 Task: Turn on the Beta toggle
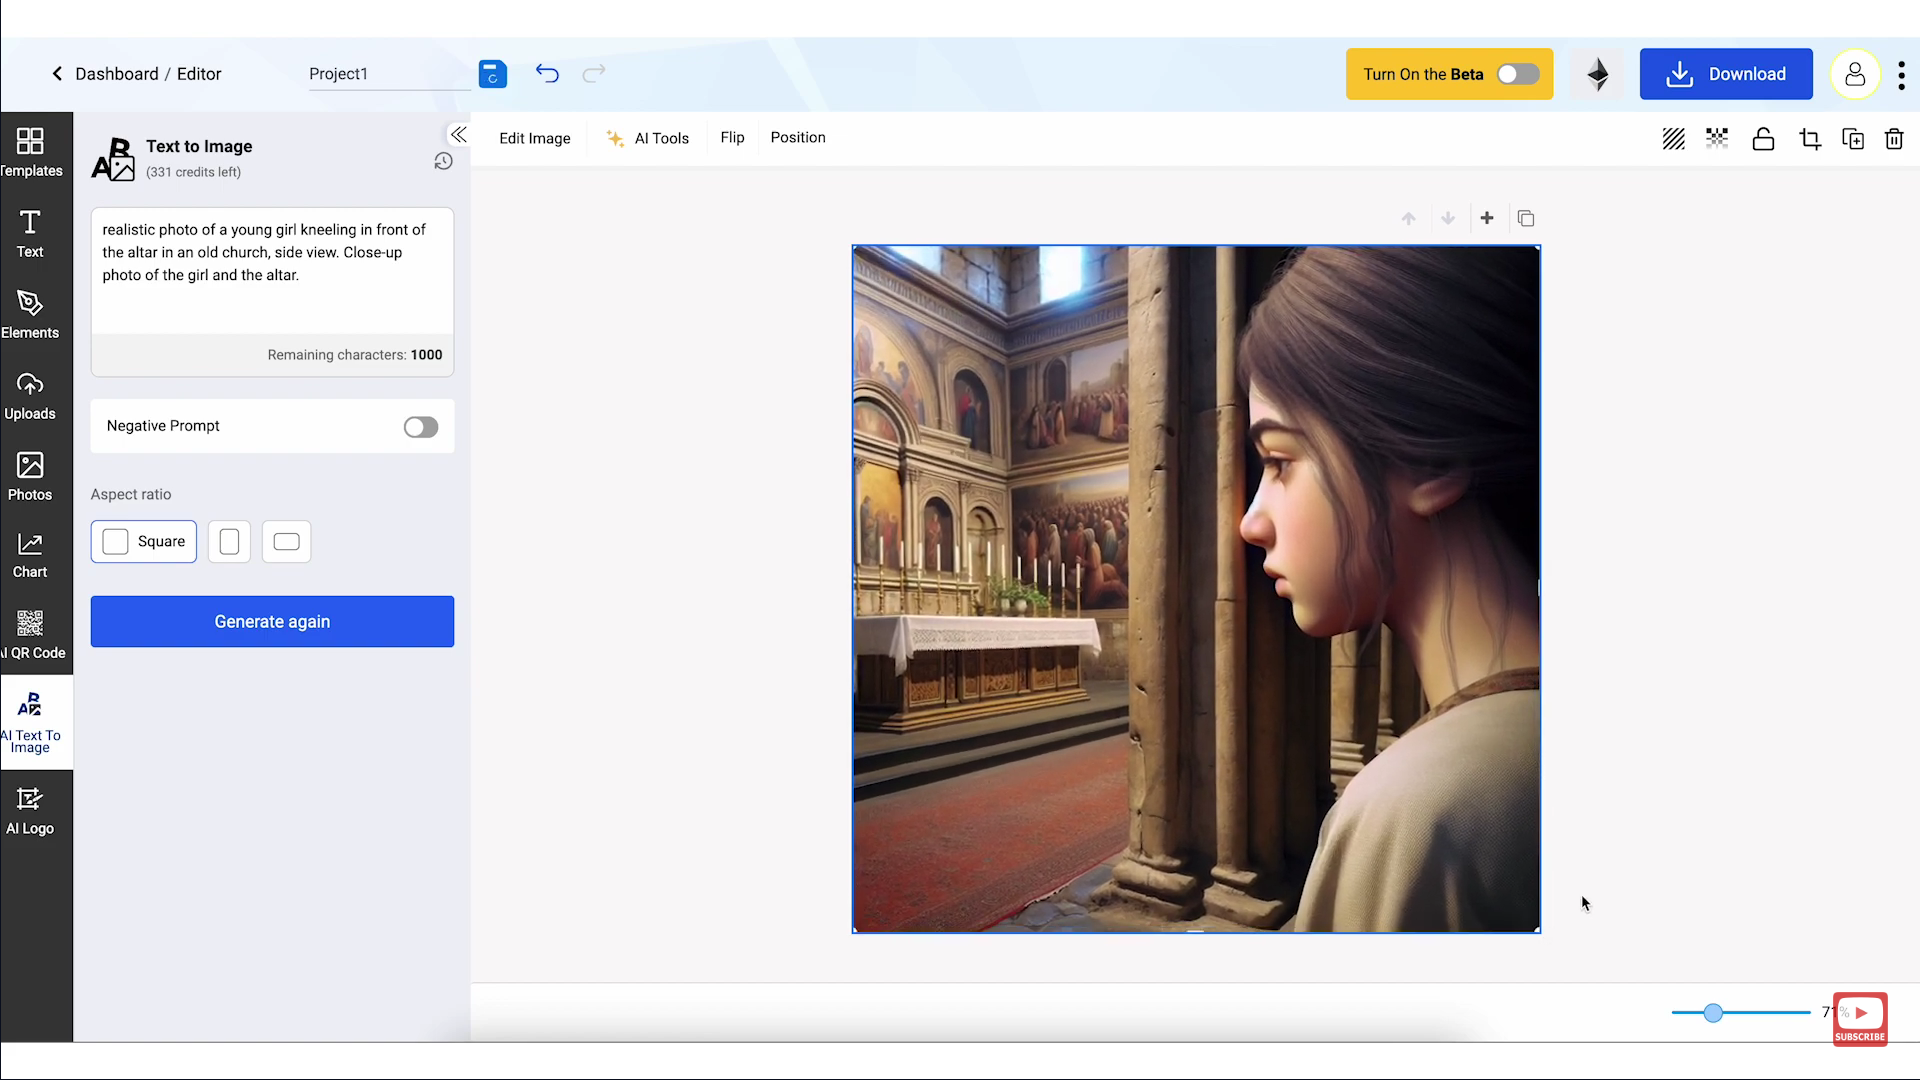tap(1518, 74)
